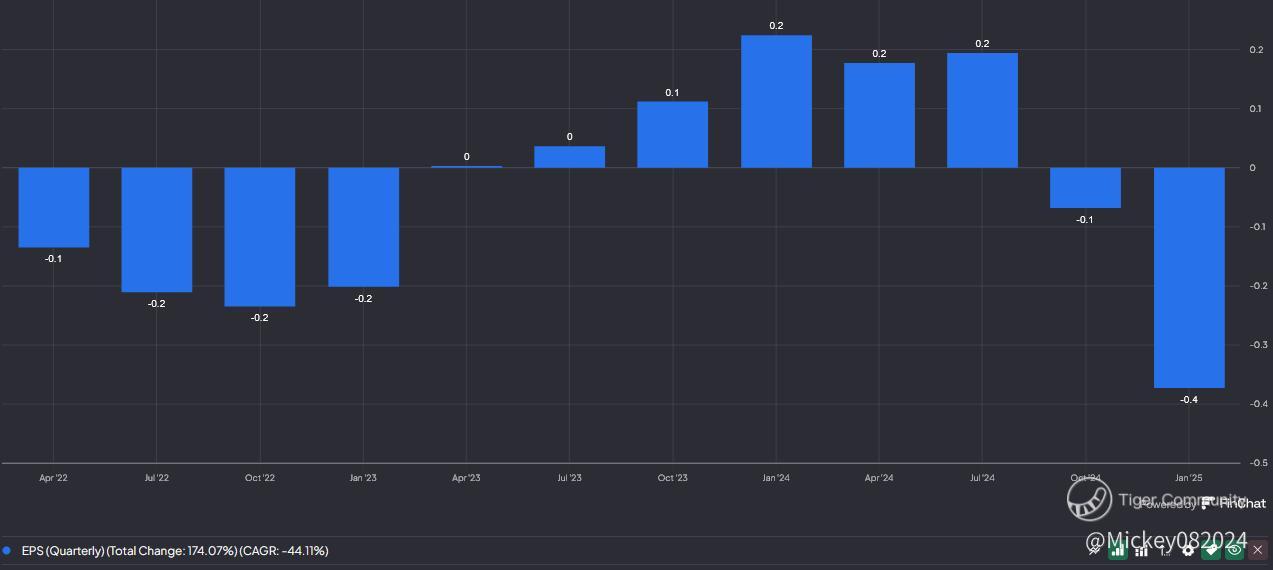Viewport: 1273px width, 570px height.
Task: Select the Oct '23 bar
Action: click(x=673, y=134)
